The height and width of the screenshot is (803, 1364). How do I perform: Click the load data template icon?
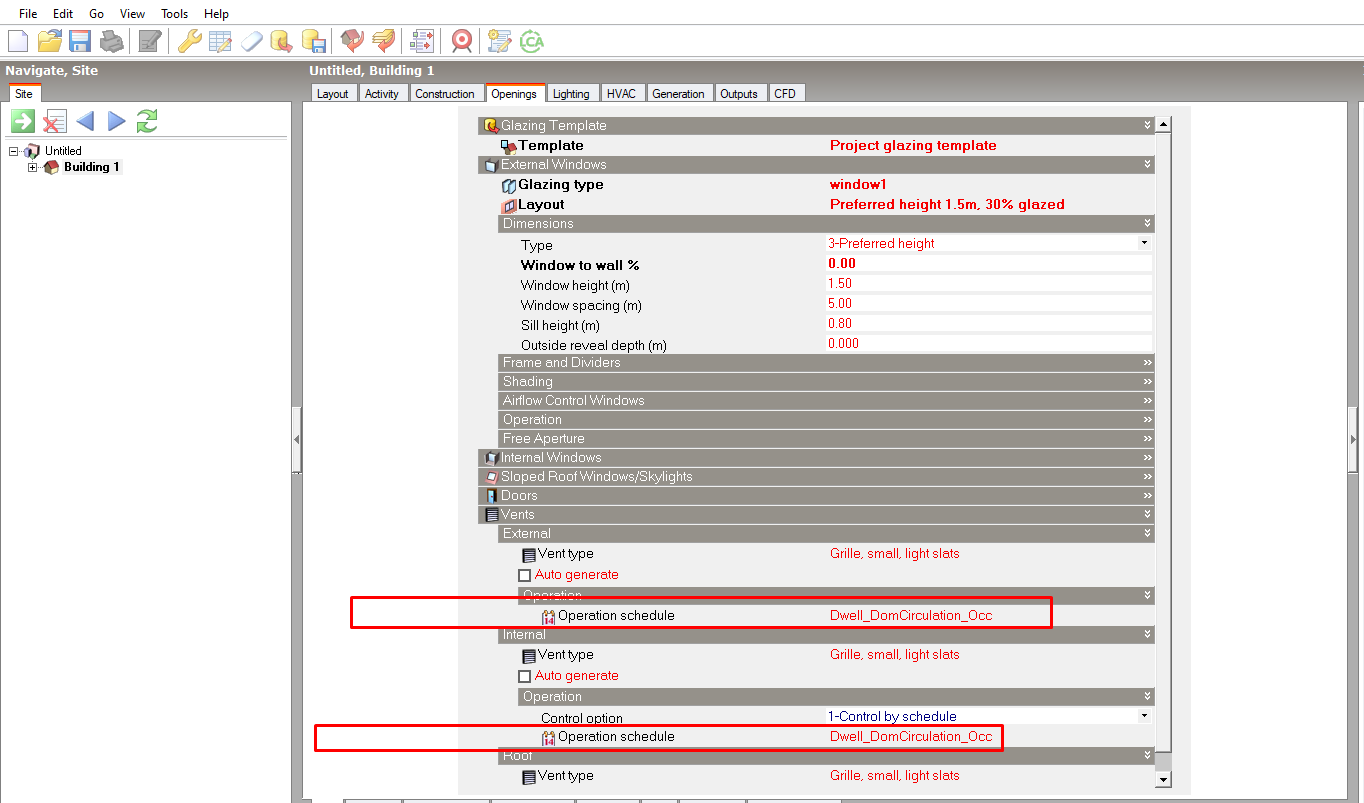tap(282, 41)
